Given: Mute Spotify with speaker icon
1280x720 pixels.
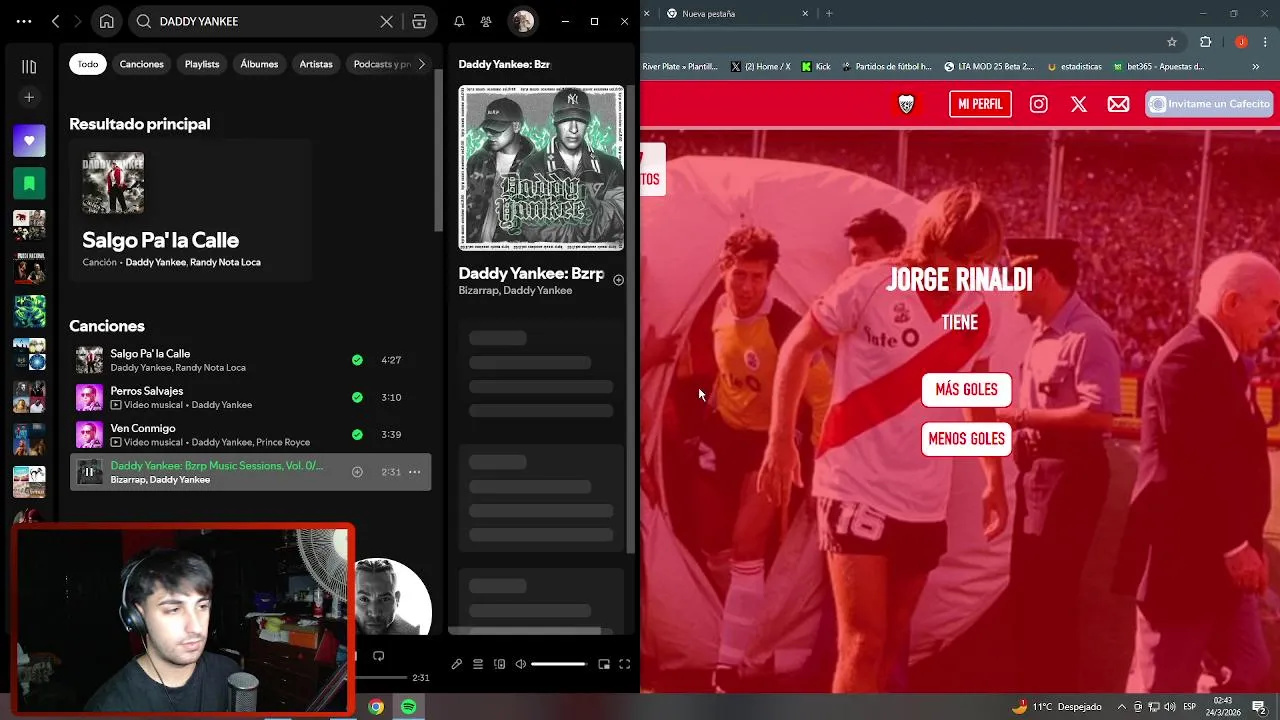Looking at the screenshot, I should coord(520,664).
